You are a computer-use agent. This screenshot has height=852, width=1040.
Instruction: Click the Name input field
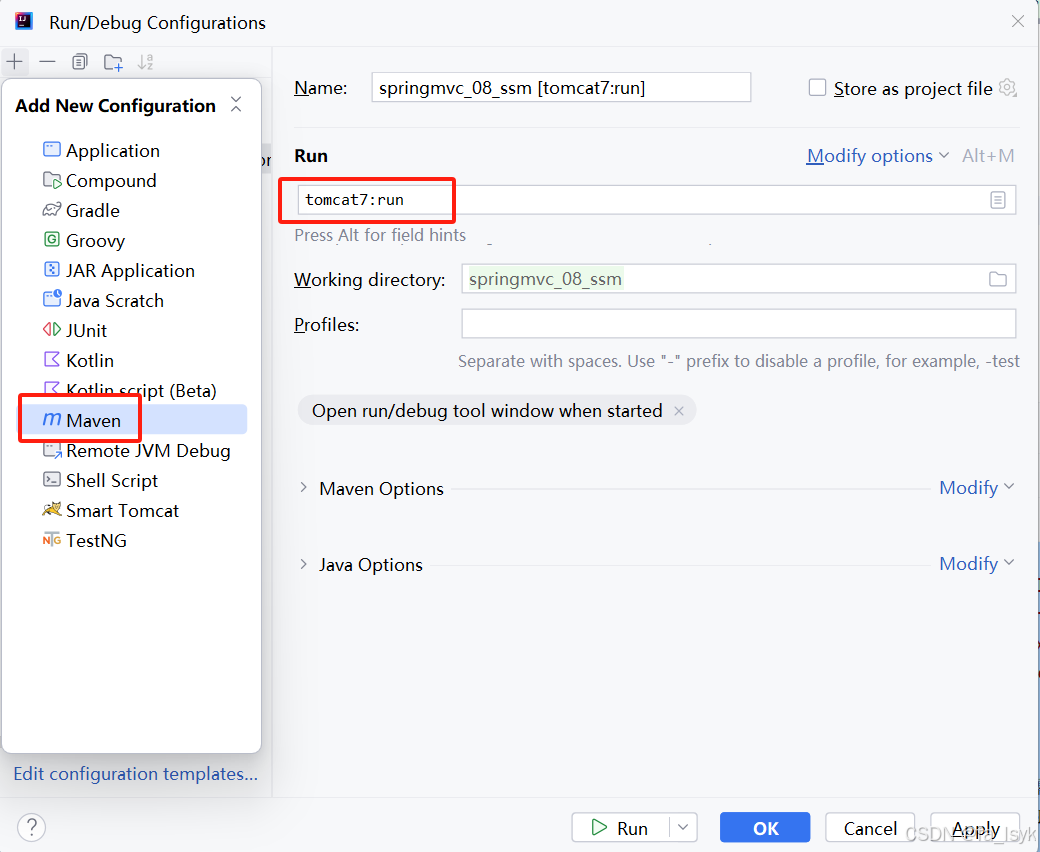click(x=561, y=88)
